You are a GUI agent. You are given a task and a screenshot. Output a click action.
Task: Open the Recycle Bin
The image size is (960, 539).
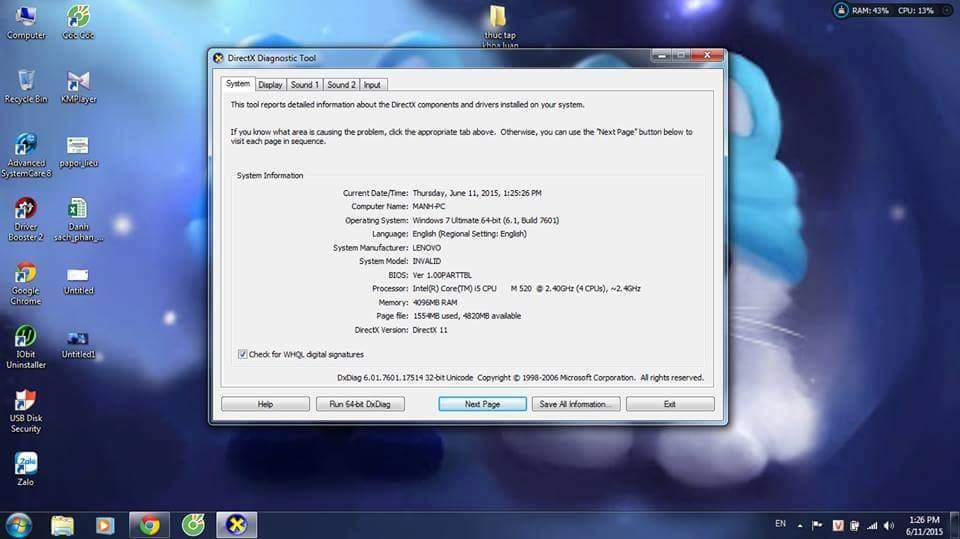tap(26, 82)
